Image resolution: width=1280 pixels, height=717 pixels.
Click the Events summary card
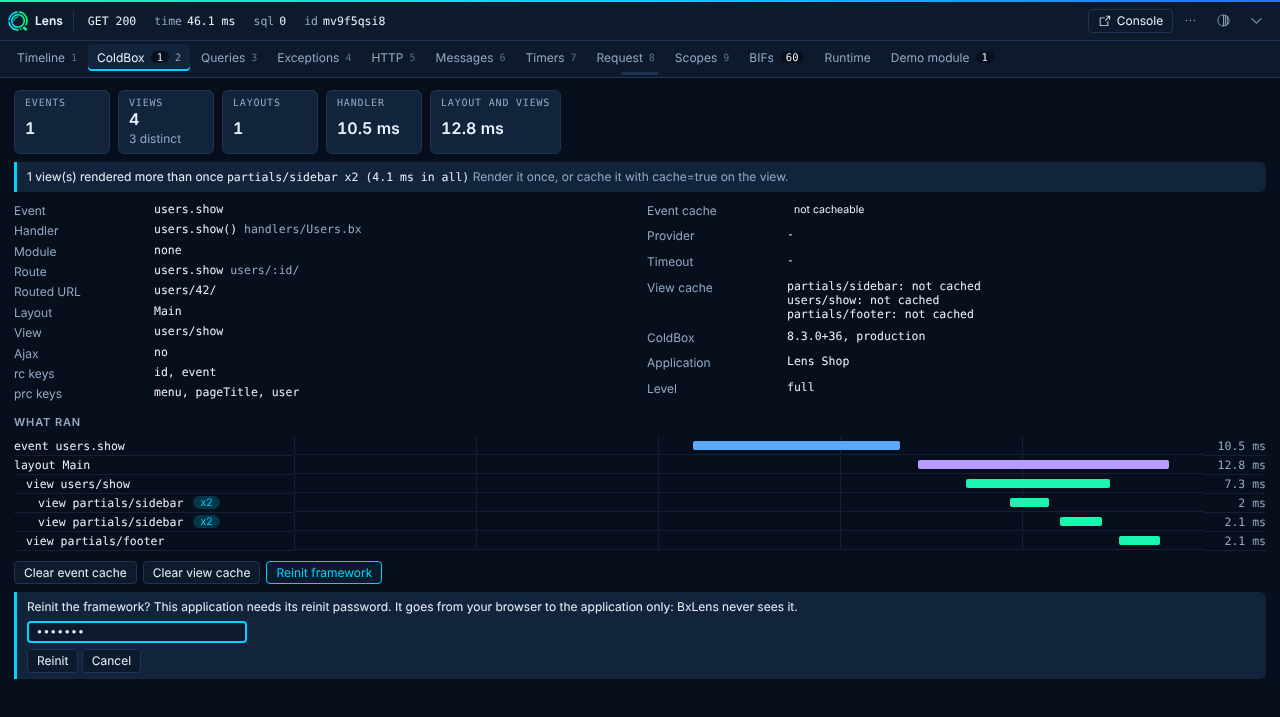pyautogui.click(x=62, y=122)
